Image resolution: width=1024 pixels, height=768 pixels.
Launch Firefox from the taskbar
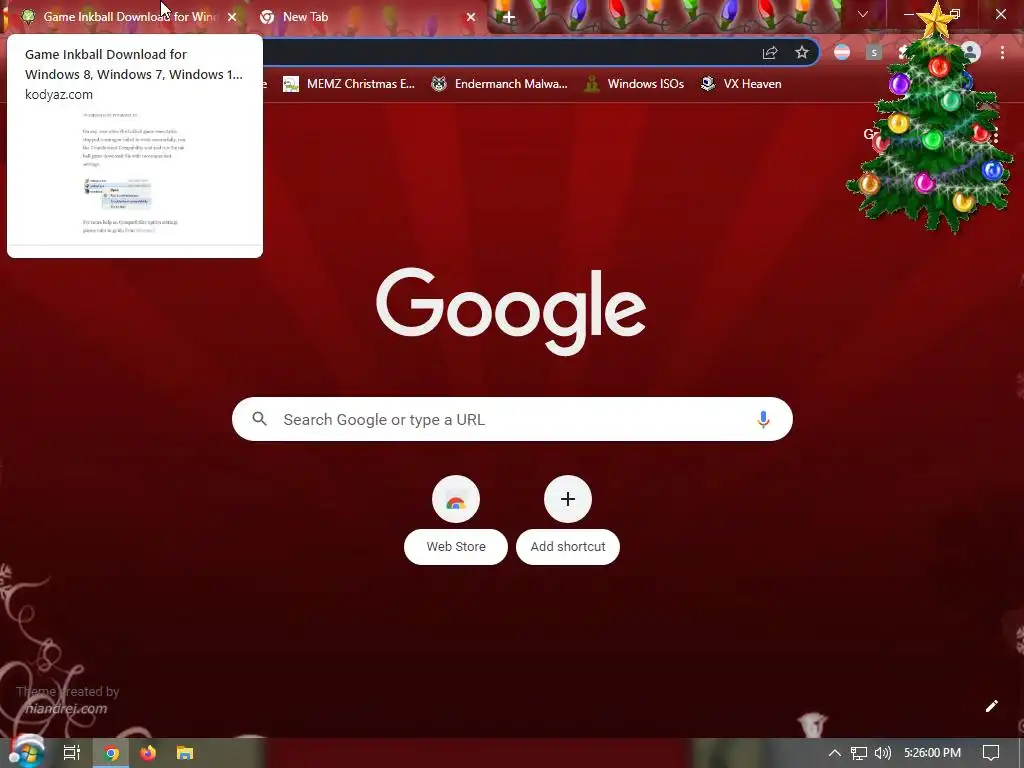tap(148, 753)
